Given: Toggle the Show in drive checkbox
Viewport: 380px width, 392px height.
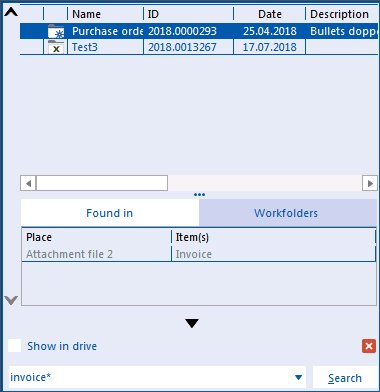Looking at the screenshot, I should coord(15,346).
